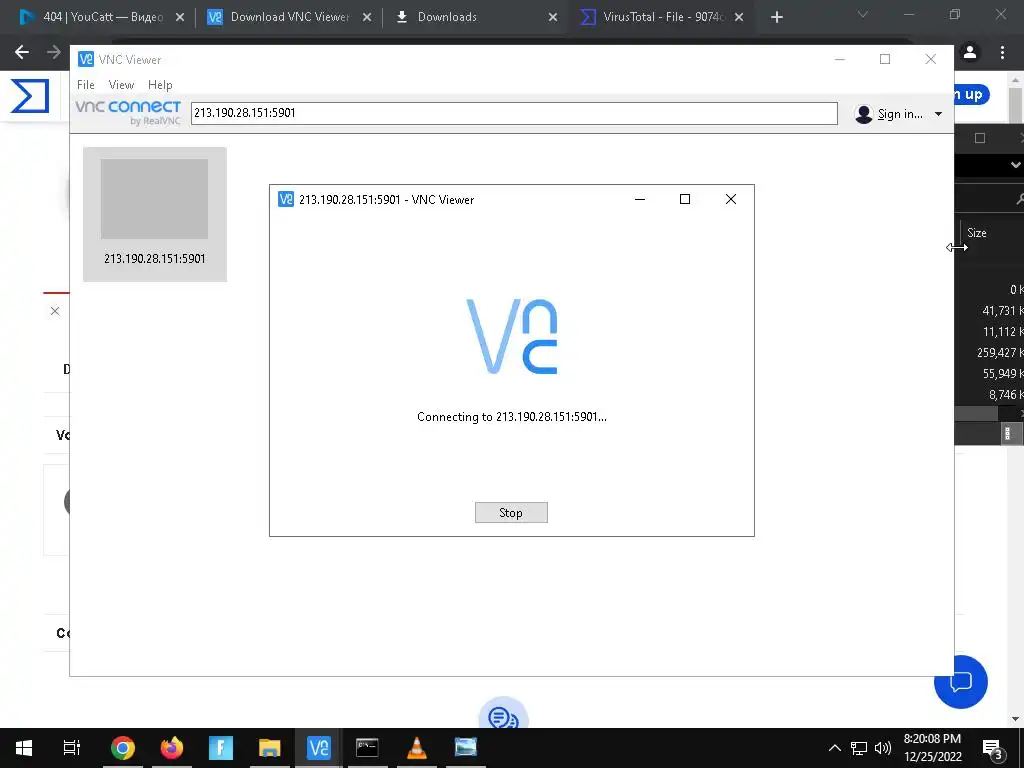This screenshot has height=768, width=1024.
Task: Click the VNC server address input field
Action: [514, 113]
